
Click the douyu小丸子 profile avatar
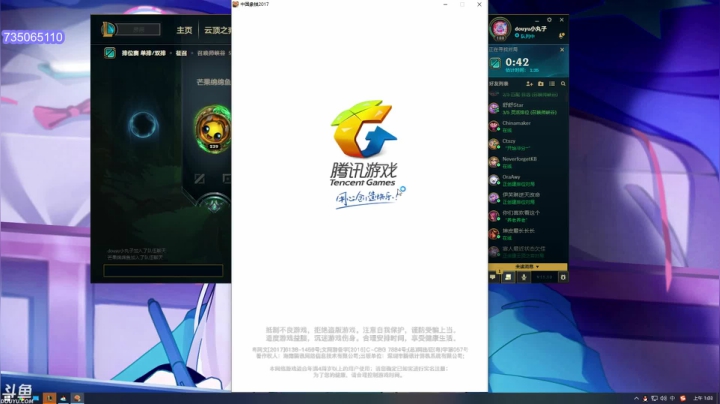point(500,29)
